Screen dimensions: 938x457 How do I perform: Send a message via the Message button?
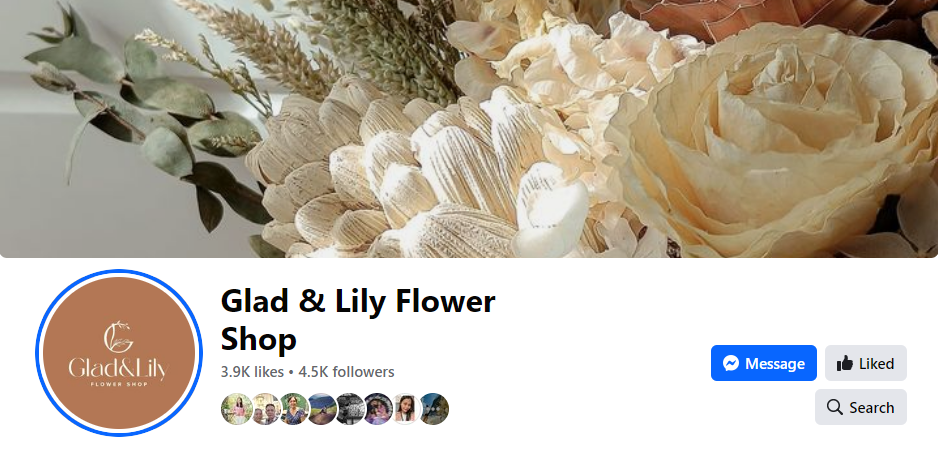pos(763,363)
